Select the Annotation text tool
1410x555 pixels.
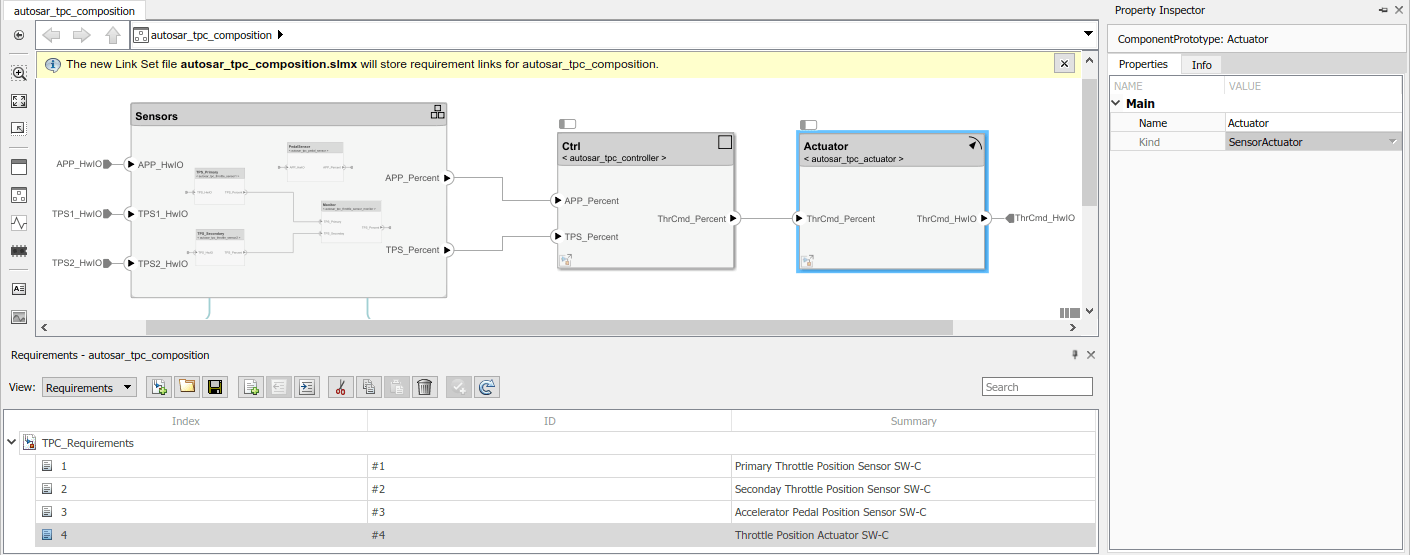19,289
